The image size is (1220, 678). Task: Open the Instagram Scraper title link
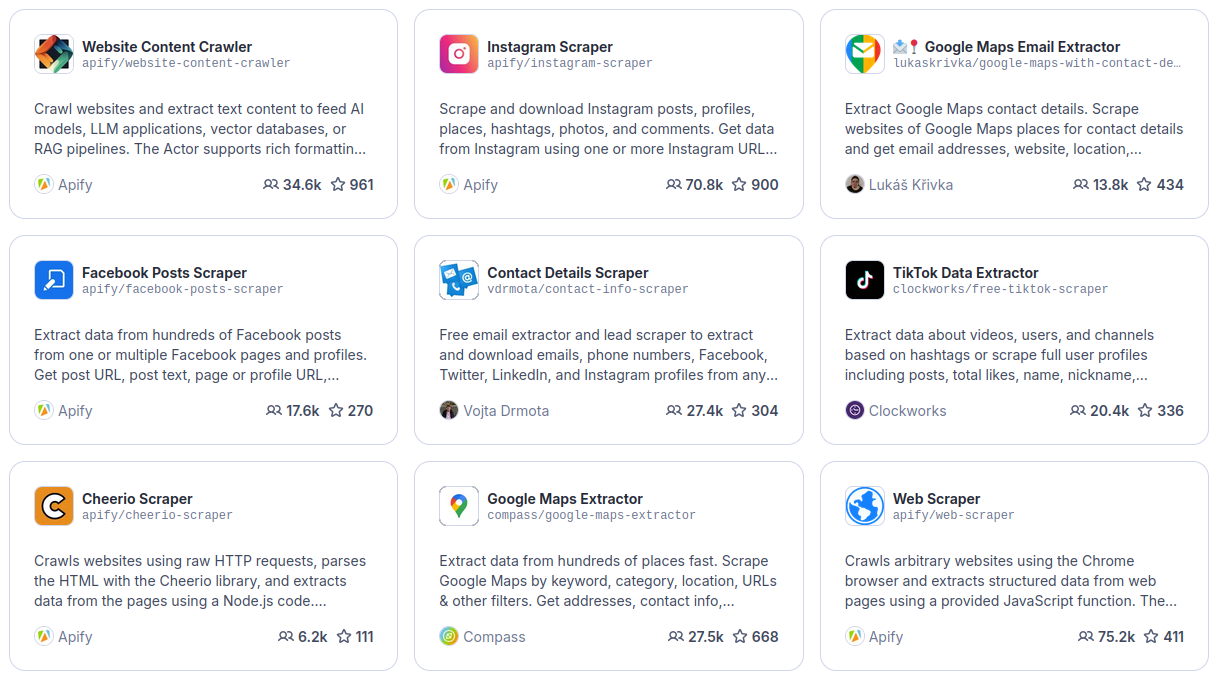point(550,47)
